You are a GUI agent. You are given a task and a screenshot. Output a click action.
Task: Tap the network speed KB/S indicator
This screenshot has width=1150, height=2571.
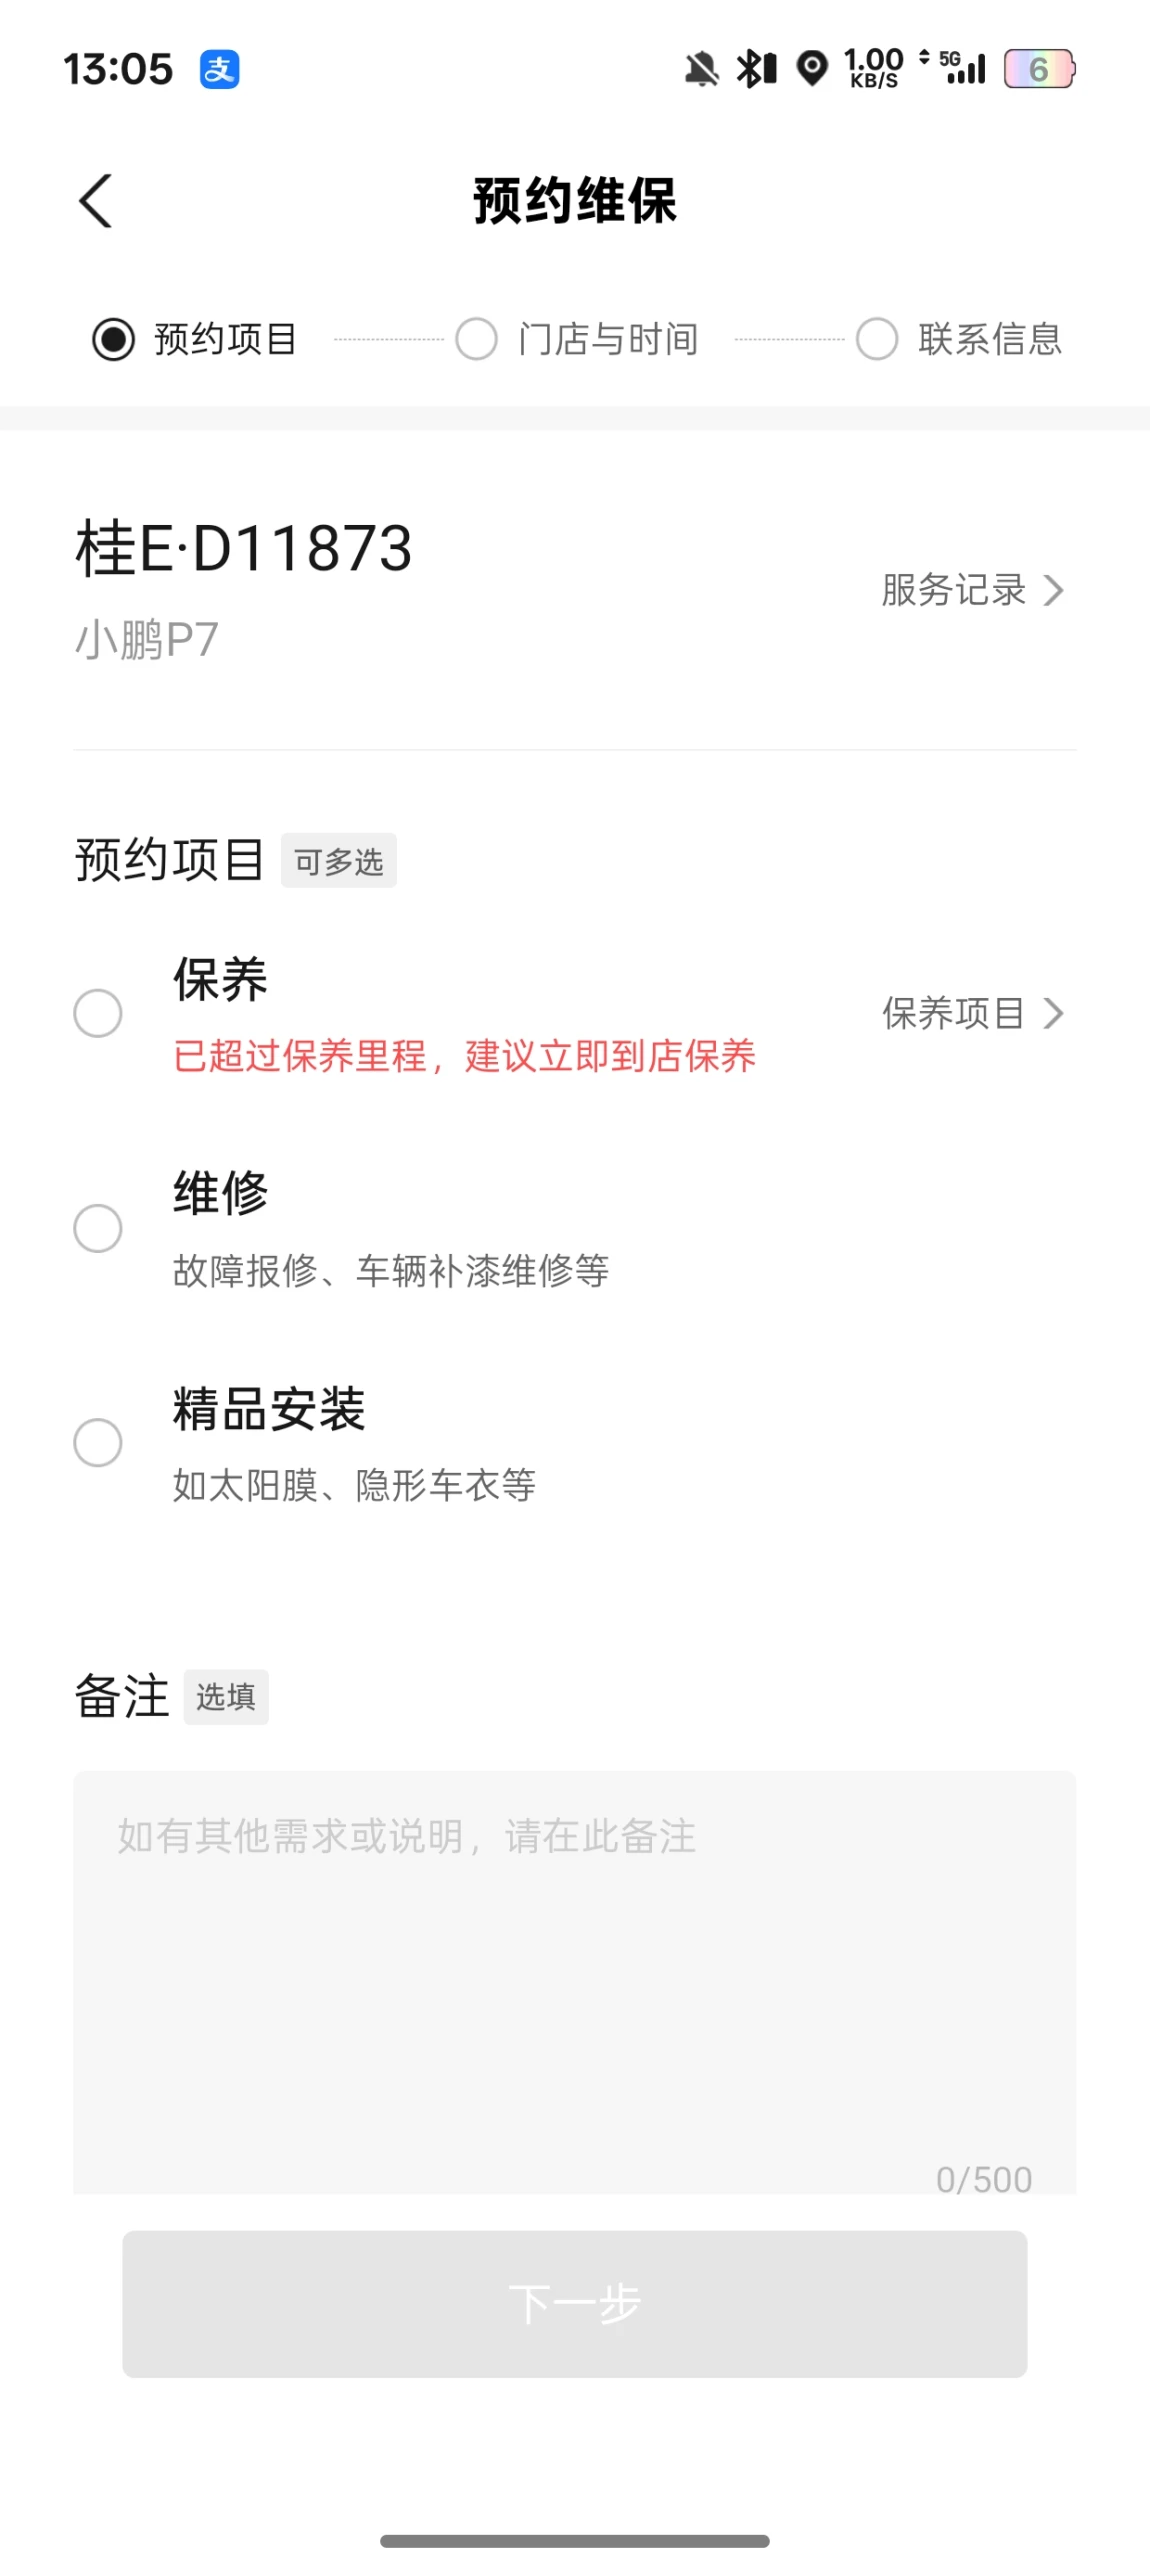click(x=873, y=69)
